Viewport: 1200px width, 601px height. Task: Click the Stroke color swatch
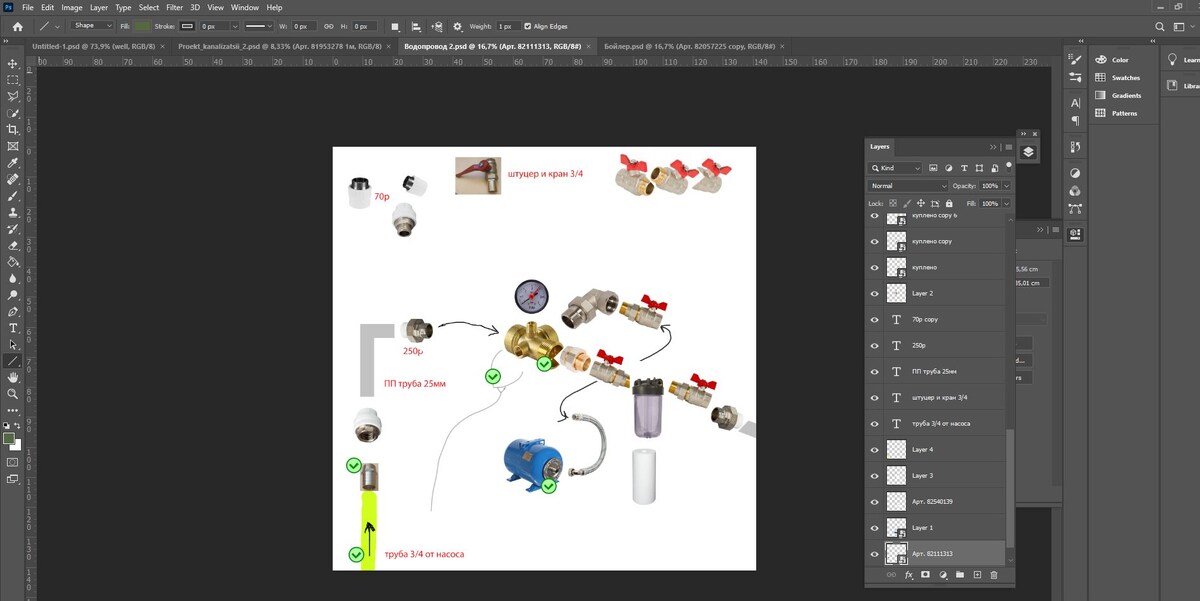pos(187,26)
